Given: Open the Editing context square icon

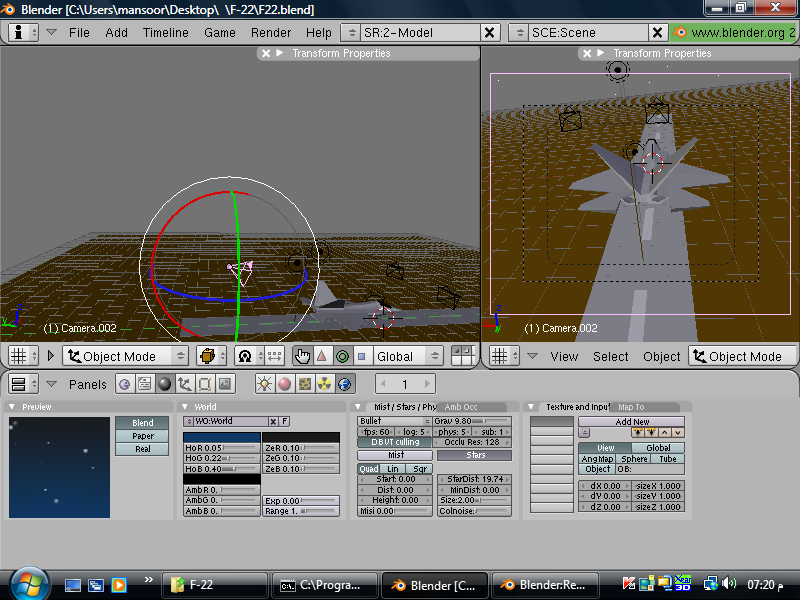Looking at the screenshot, I should (x=205, y=384).
